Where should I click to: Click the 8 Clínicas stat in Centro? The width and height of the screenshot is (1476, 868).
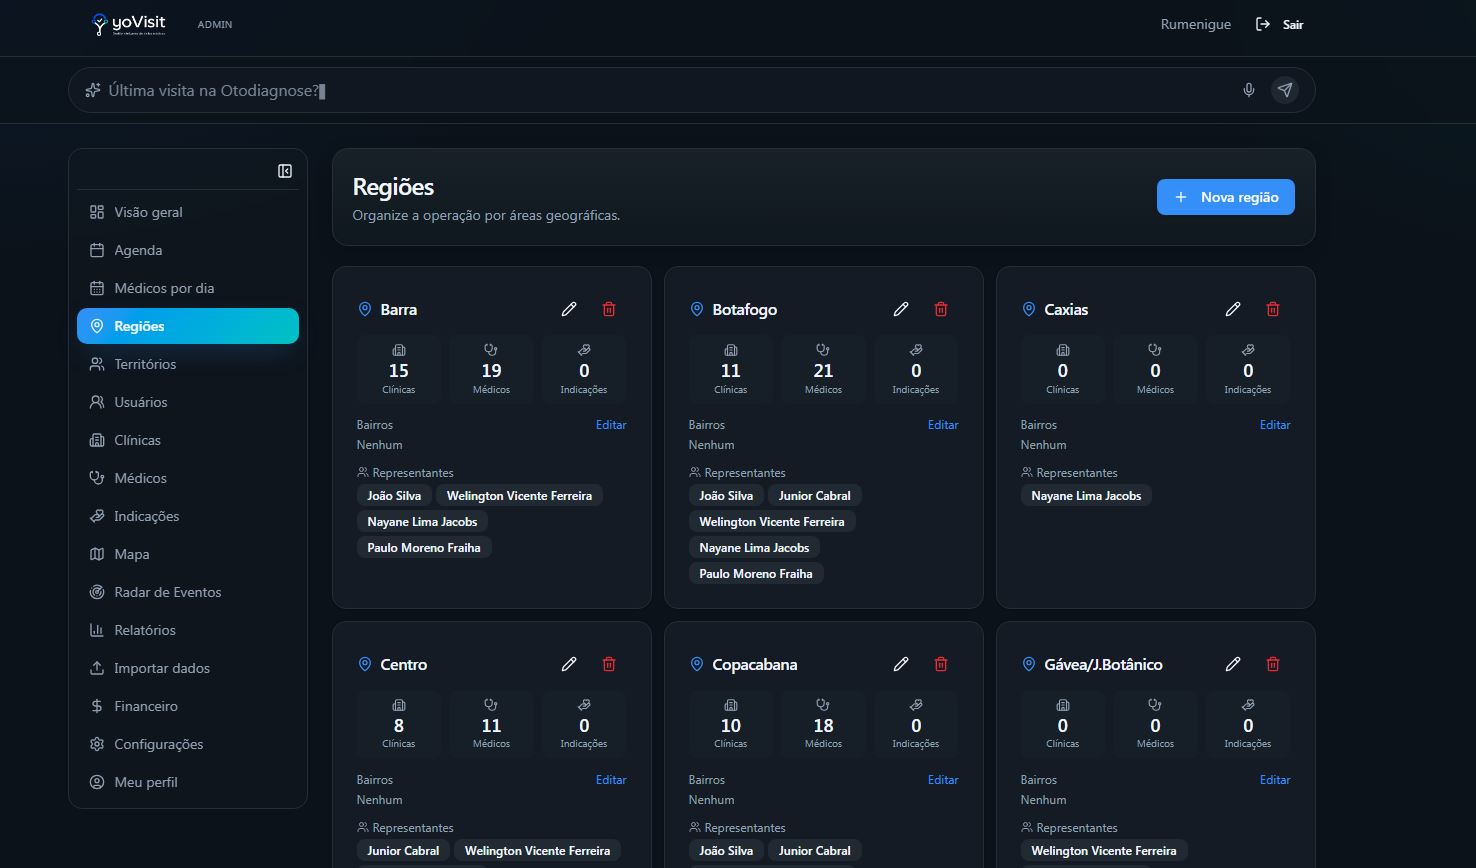399,724
